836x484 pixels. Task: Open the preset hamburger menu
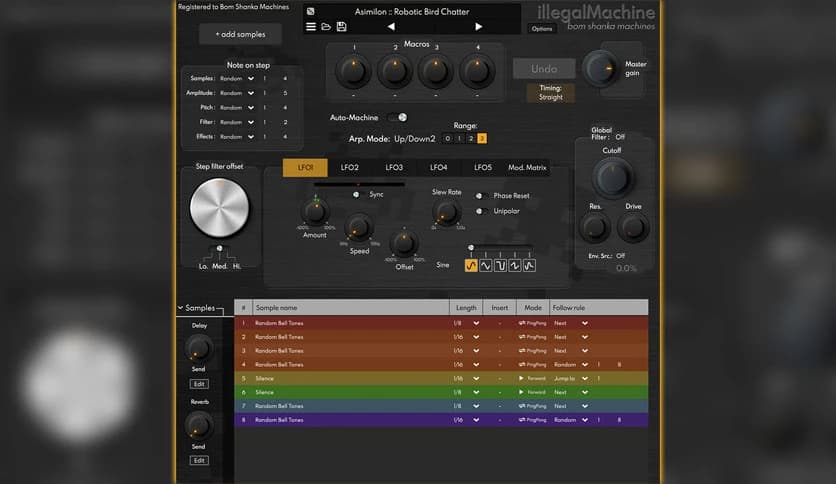[311, 26]
